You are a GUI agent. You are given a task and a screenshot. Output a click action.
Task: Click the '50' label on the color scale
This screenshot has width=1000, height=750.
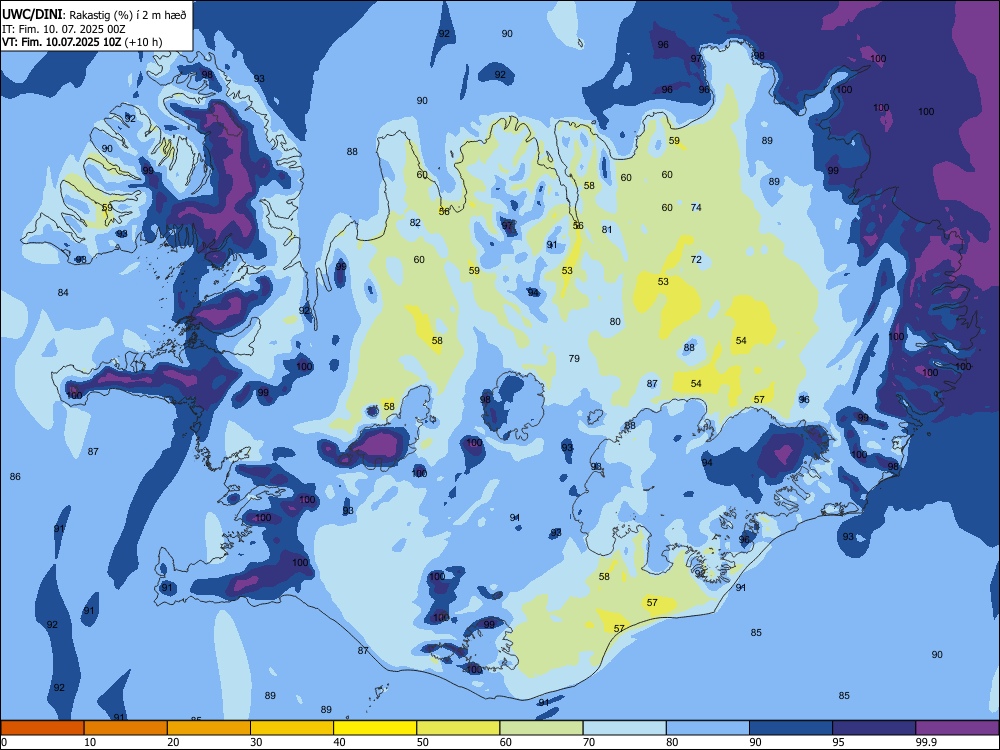(x=422, y=742)
